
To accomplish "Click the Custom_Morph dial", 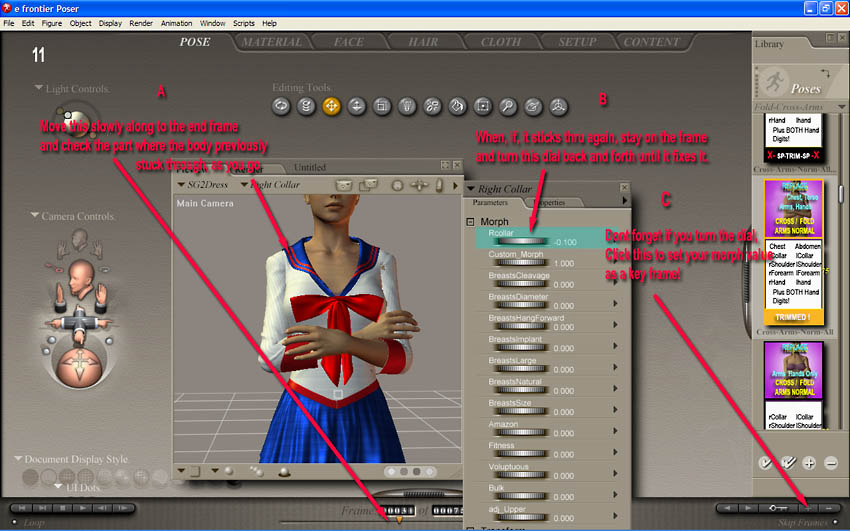I will click(x=521, y=263).
